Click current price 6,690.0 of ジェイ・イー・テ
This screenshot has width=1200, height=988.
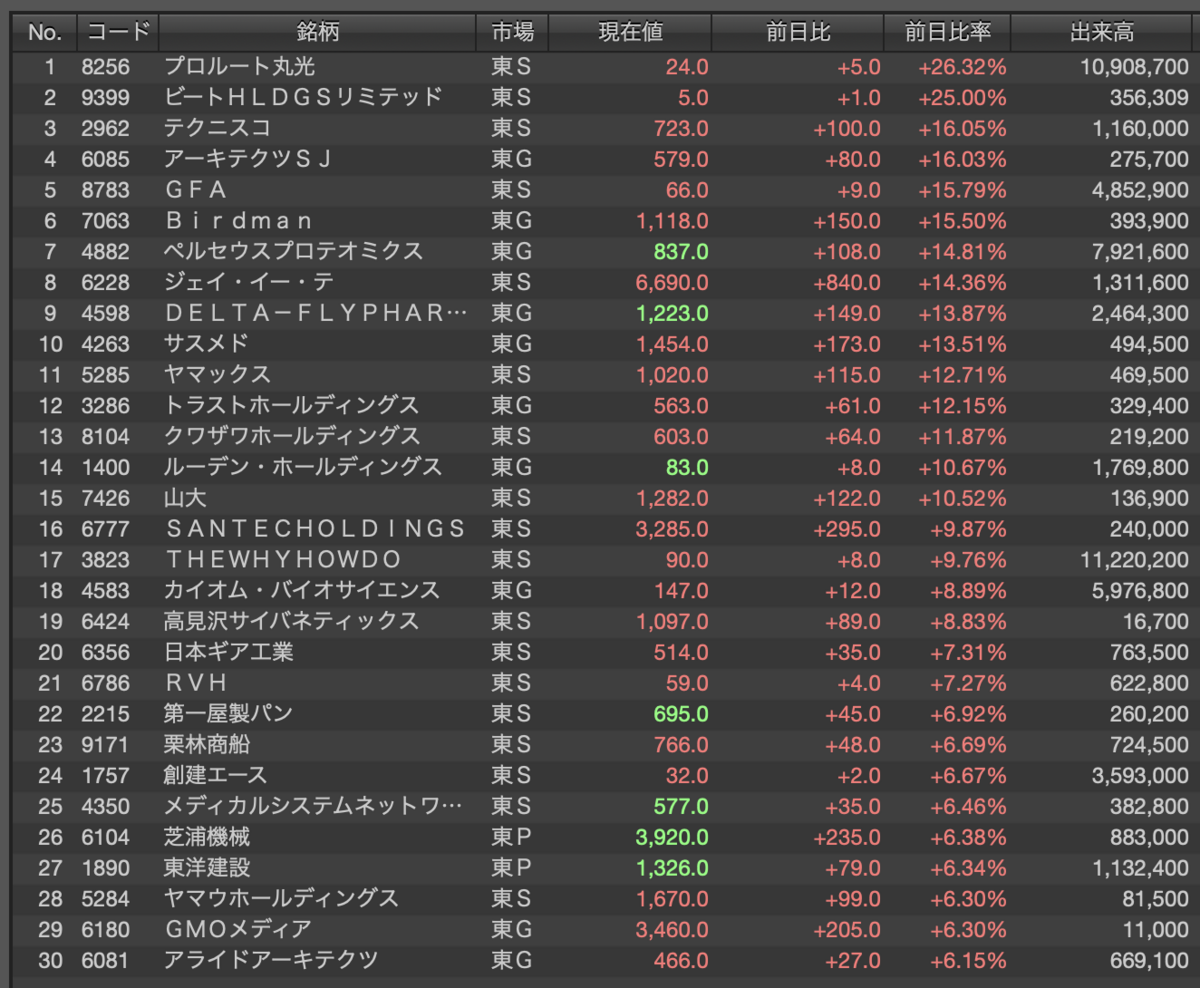click(x=672, y=283)
